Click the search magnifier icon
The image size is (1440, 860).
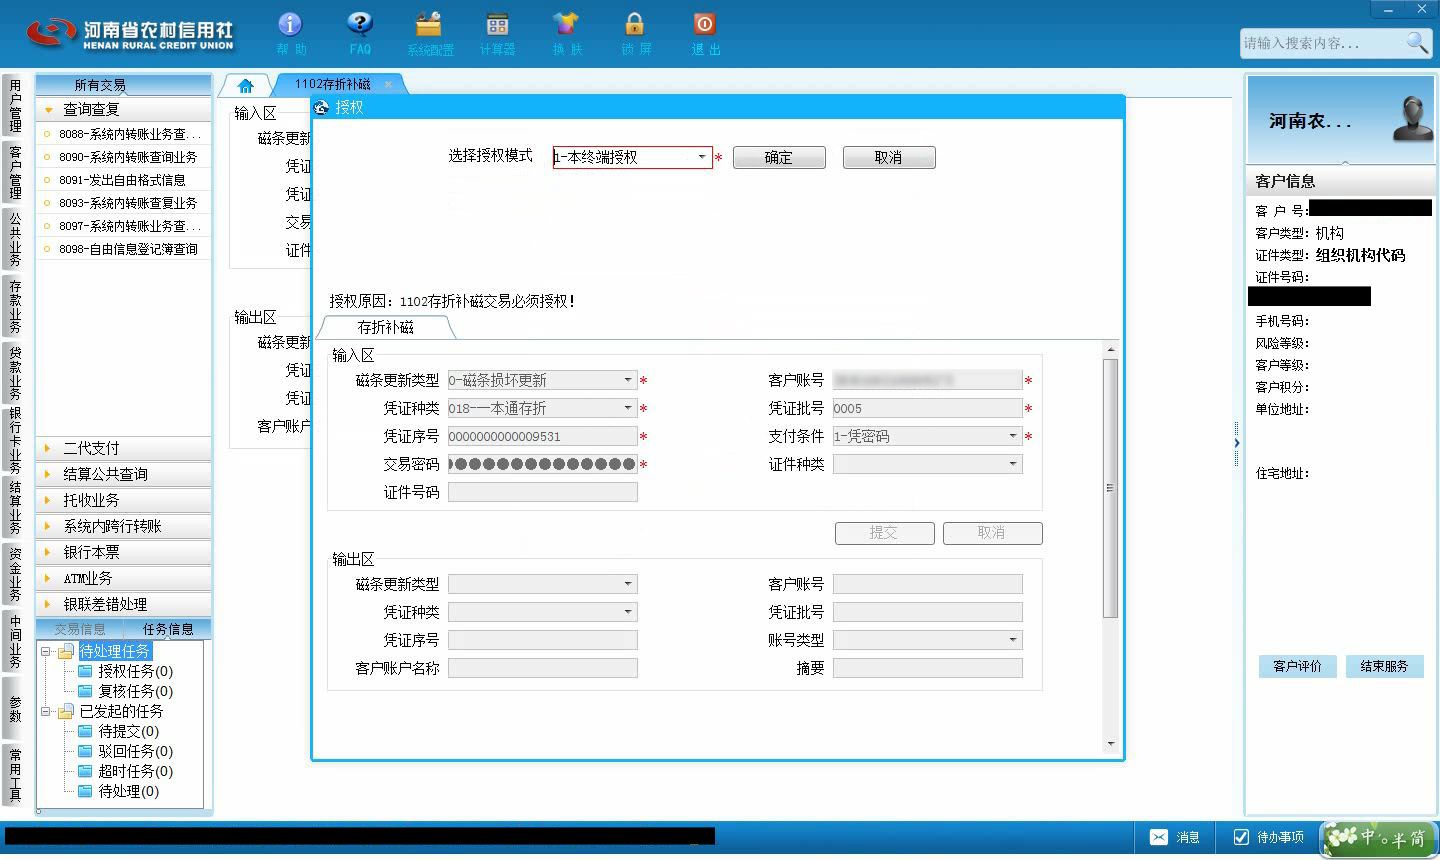pos(1417,42)
